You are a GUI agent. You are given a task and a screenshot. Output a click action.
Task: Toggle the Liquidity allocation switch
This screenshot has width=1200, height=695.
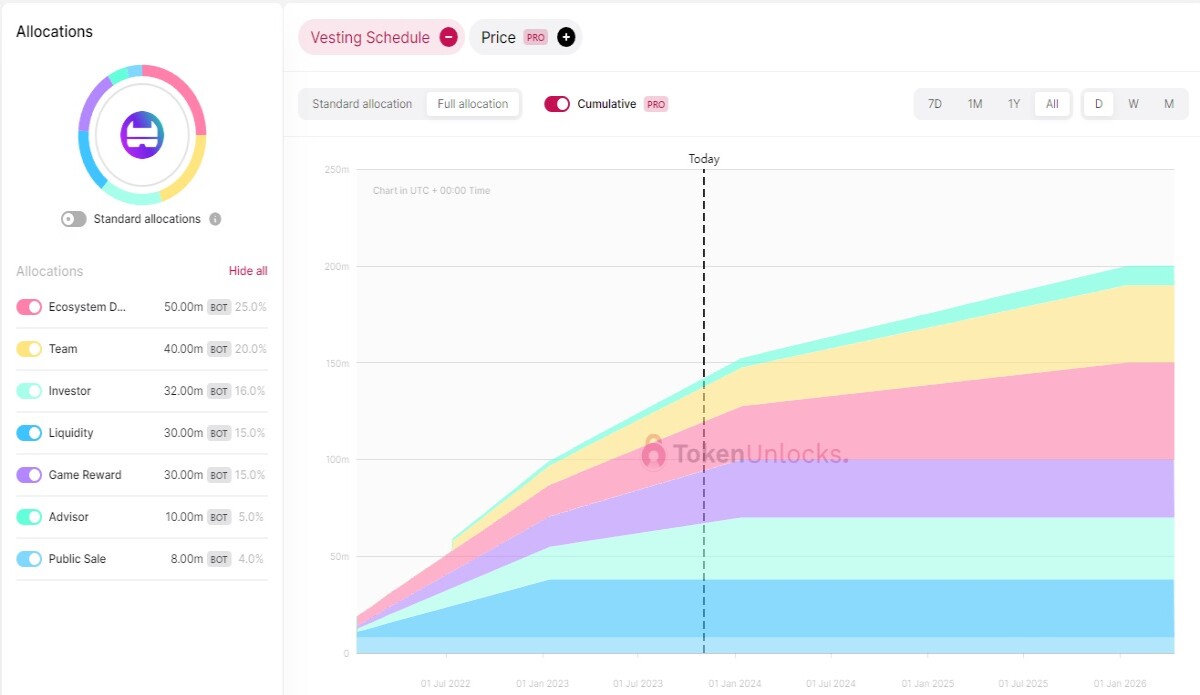29,433
